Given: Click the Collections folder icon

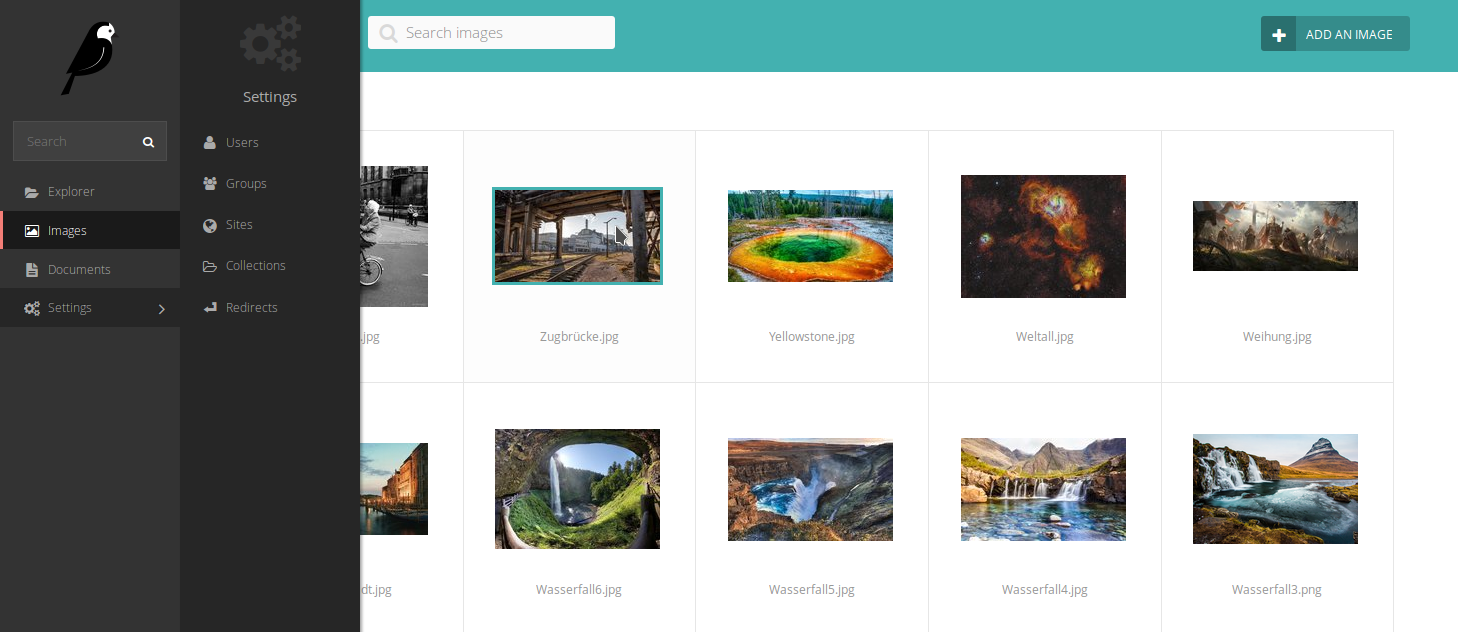Looking at the screenshot, I should (210, 266).
